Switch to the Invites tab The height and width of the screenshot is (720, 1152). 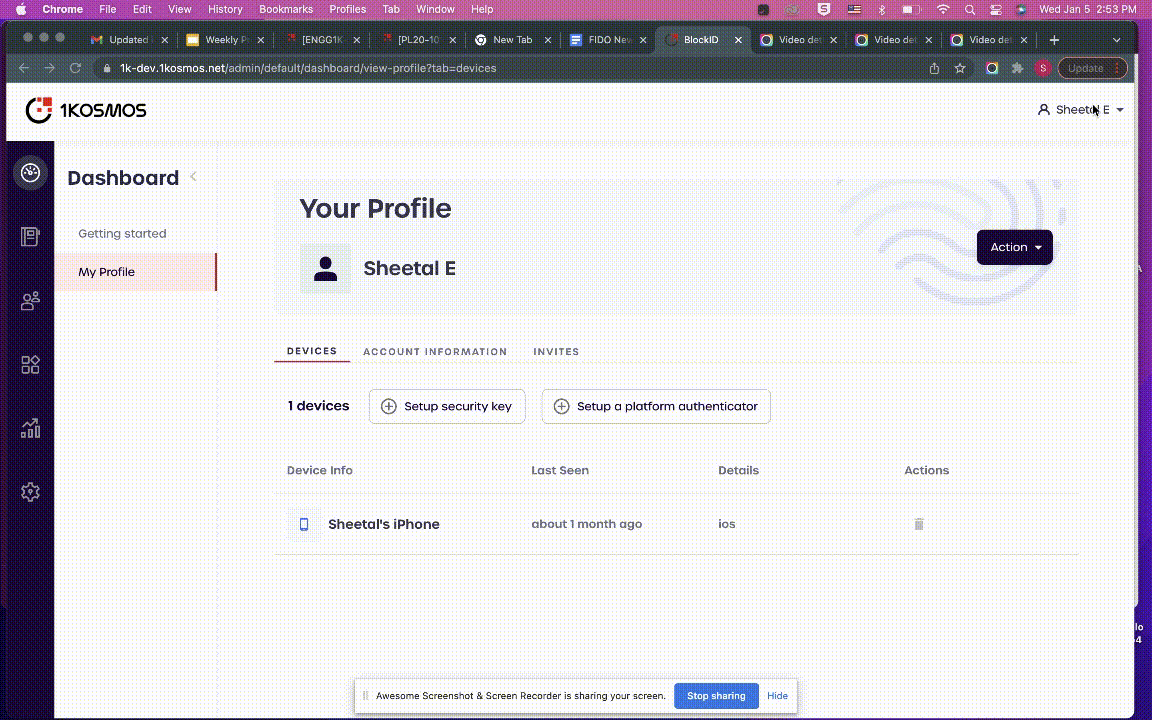pos(556,352)
